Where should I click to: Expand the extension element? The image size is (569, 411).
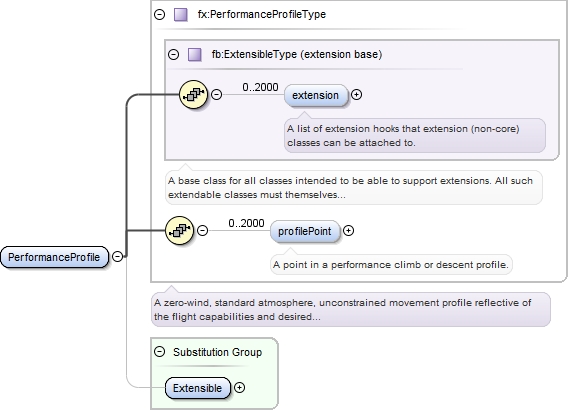357,95
